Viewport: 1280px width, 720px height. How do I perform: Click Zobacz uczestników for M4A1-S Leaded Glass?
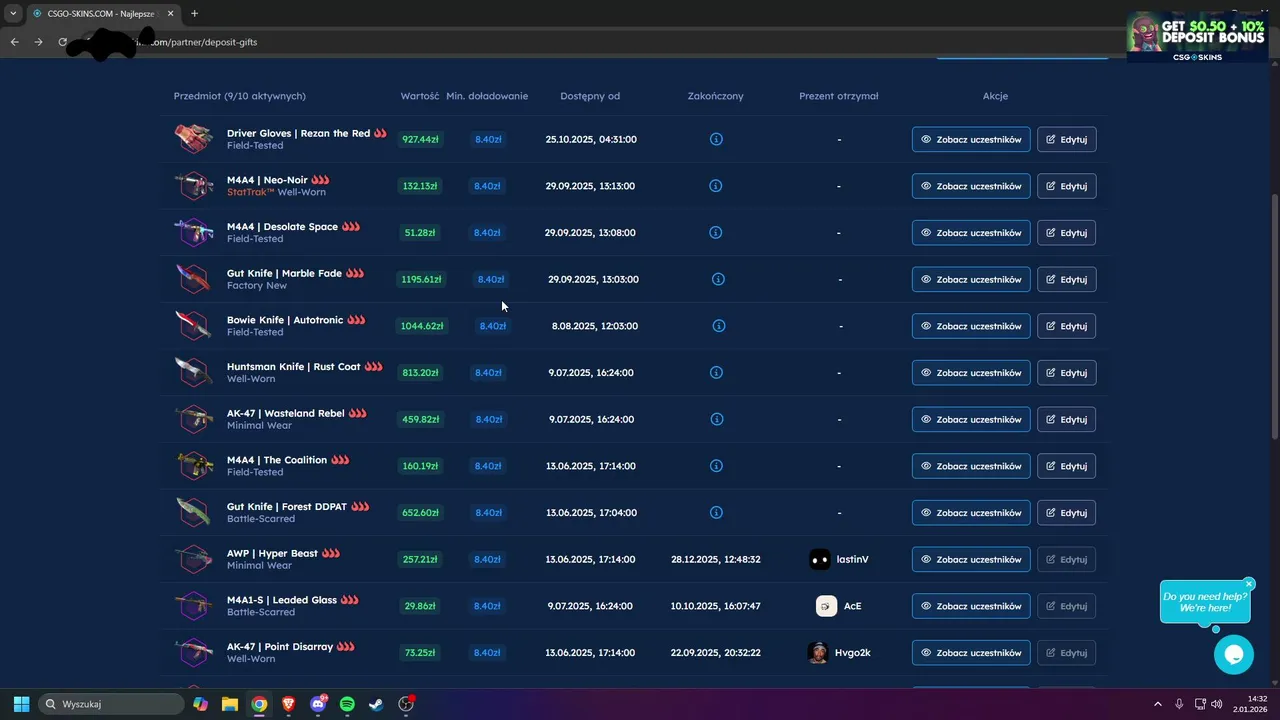pyautogui.click(x=971, y=606)
